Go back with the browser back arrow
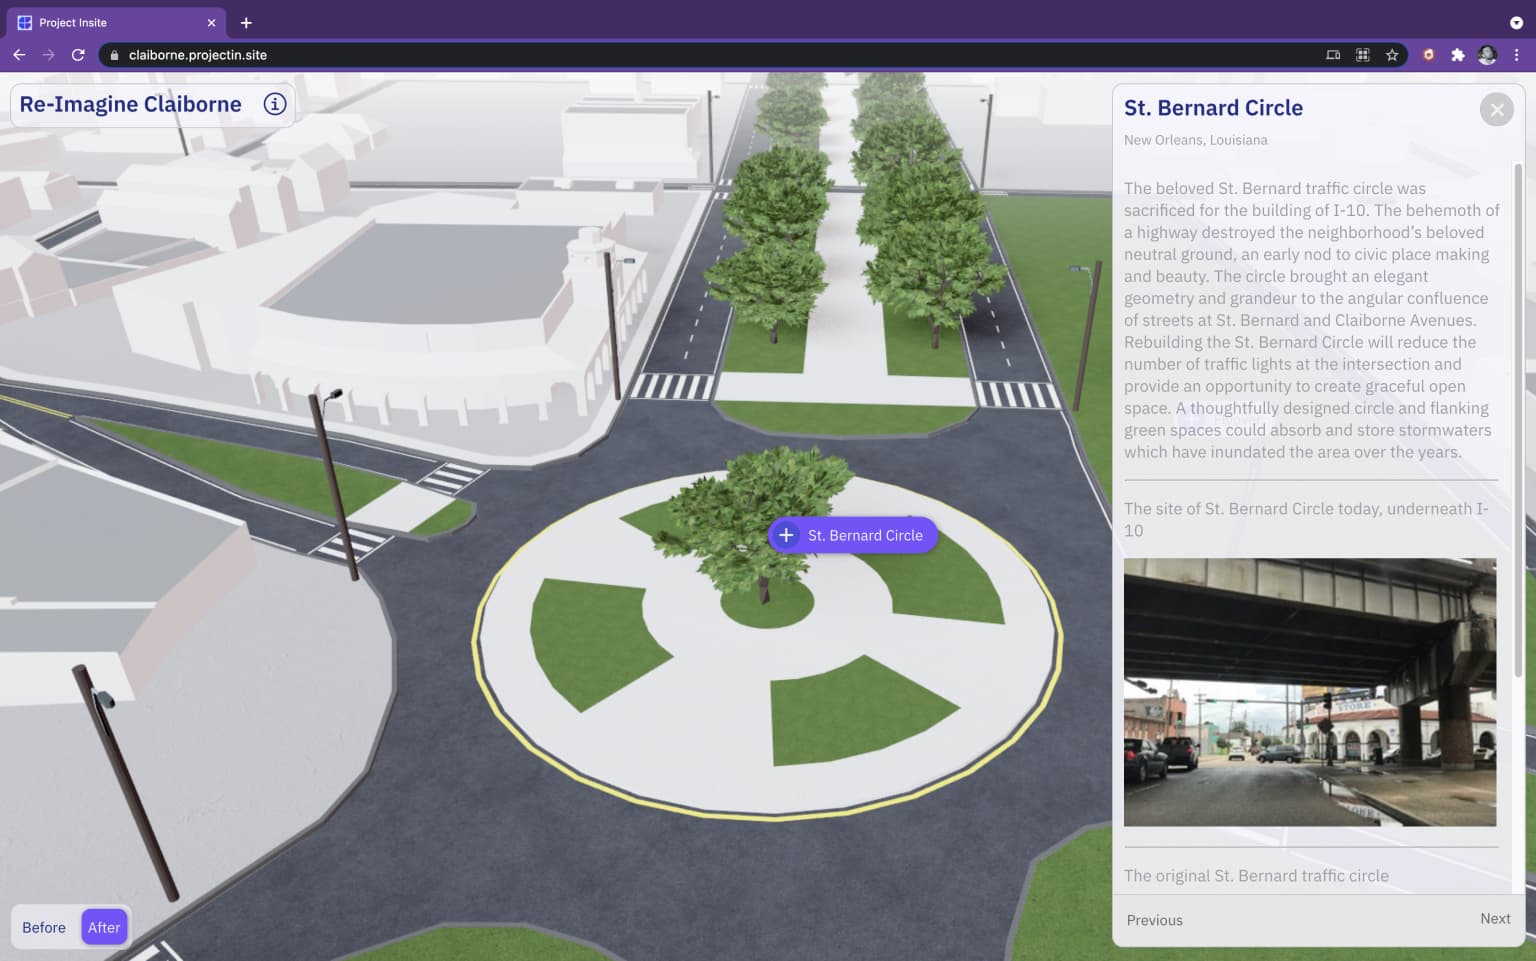The image size is (1536, 961). pos(19,55)
